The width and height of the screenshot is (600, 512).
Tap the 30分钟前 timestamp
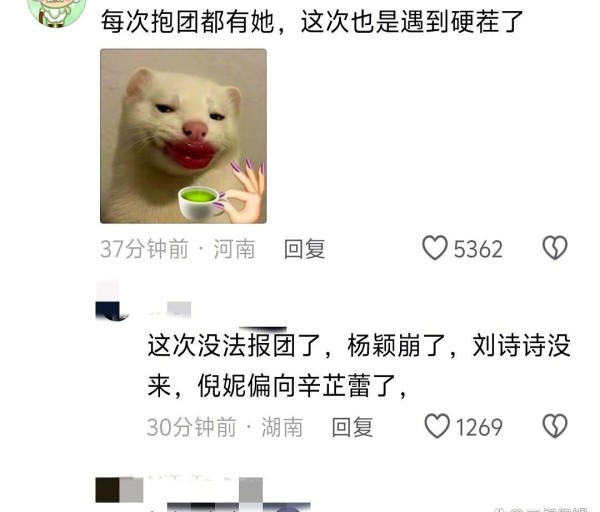(192, 427)
